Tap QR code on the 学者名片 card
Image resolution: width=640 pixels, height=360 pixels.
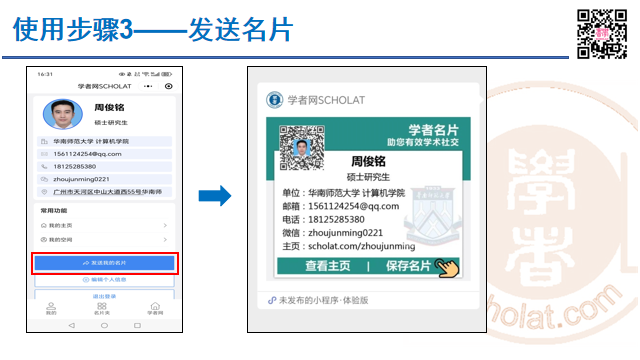302,147
